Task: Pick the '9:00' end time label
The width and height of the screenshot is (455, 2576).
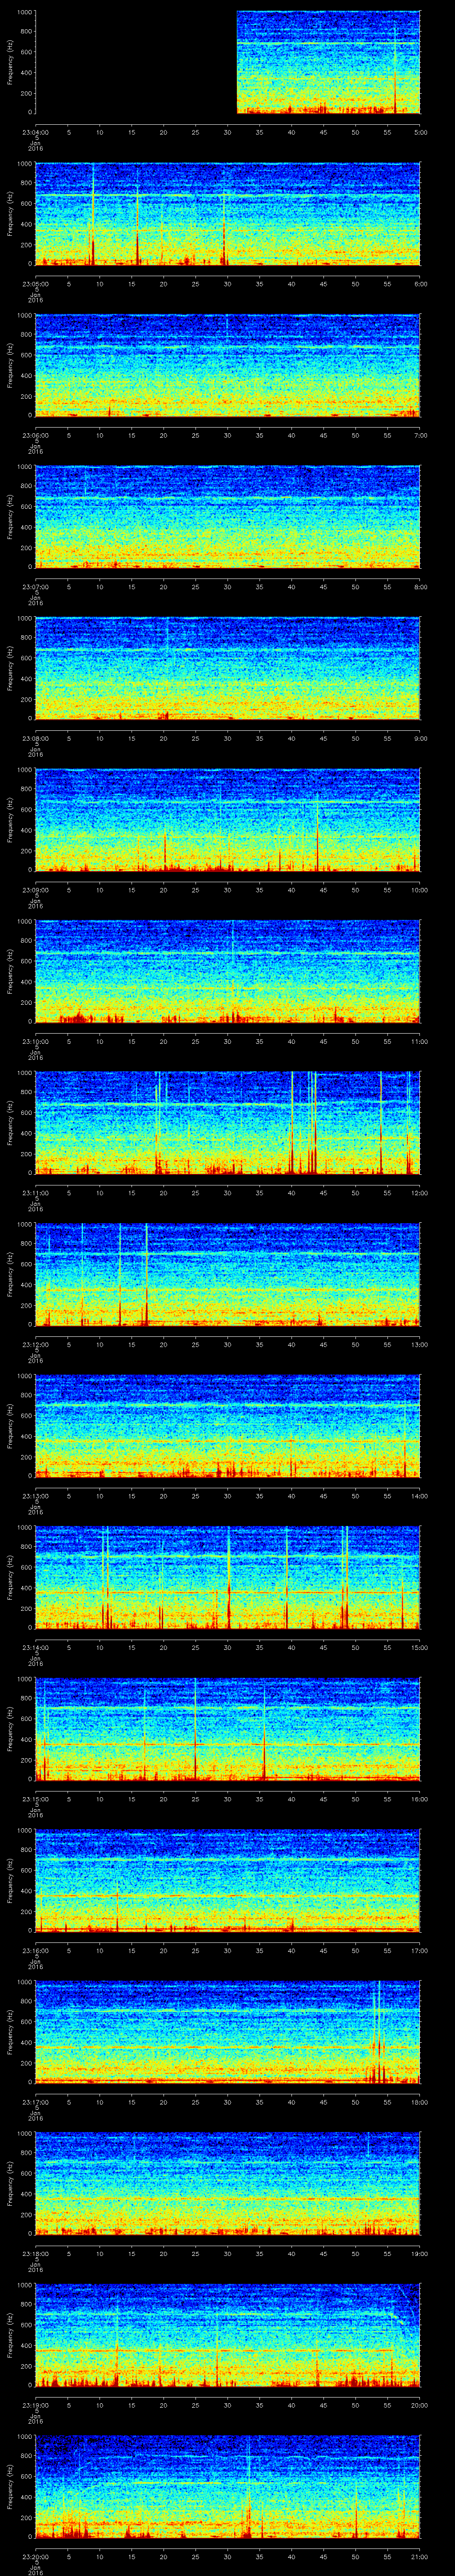Action: (x=420, y=738)
